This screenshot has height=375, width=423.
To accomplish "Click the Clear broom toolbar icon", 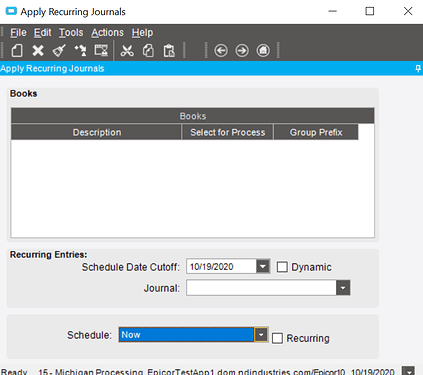I will coord(59,51).
